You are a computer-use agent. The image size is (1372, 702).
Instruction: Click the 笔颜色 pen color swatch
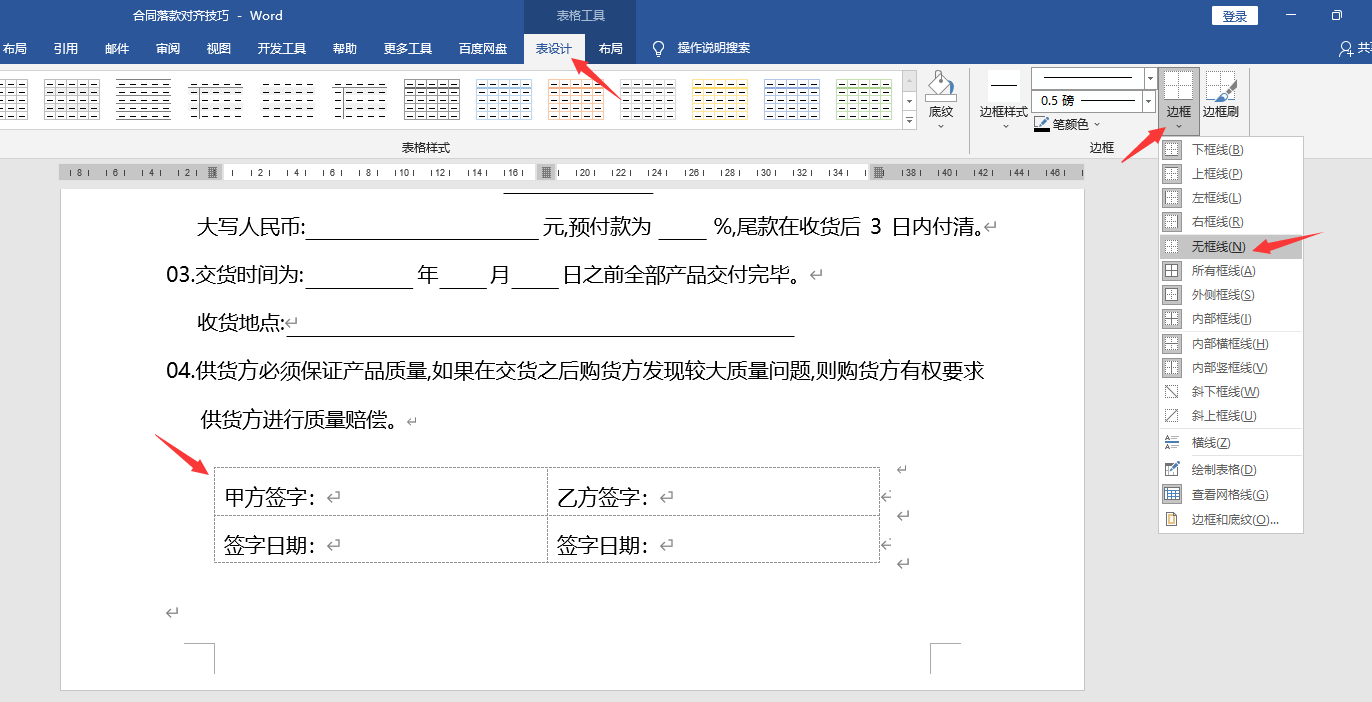[1042, 125]
